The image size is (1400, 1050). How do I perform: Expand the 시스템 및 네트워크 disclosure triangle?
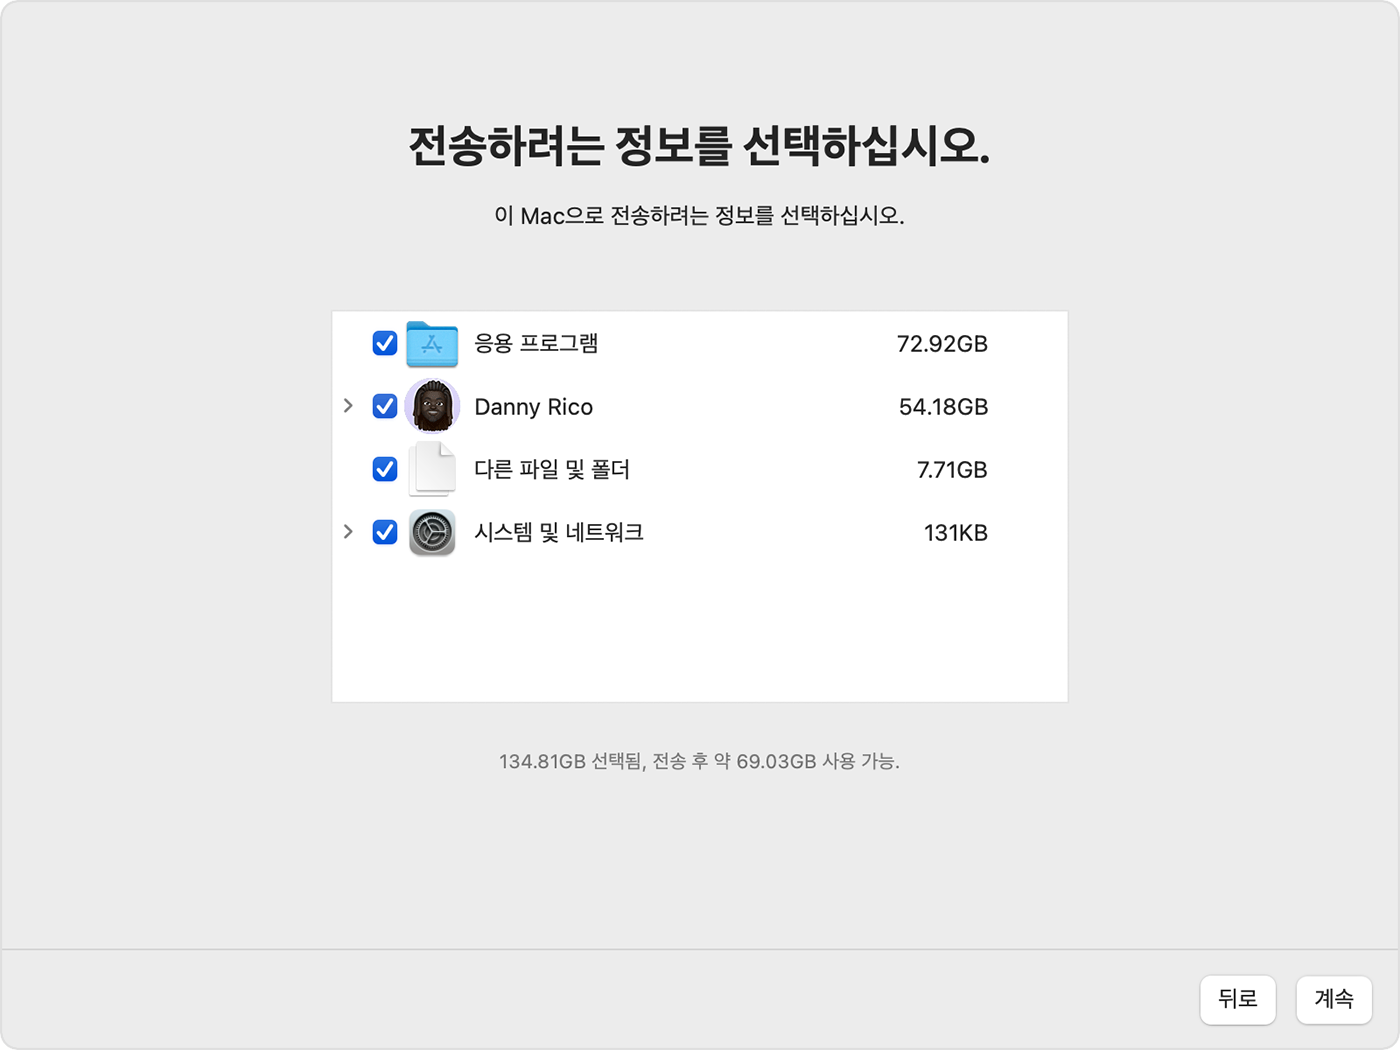point(348,532)
